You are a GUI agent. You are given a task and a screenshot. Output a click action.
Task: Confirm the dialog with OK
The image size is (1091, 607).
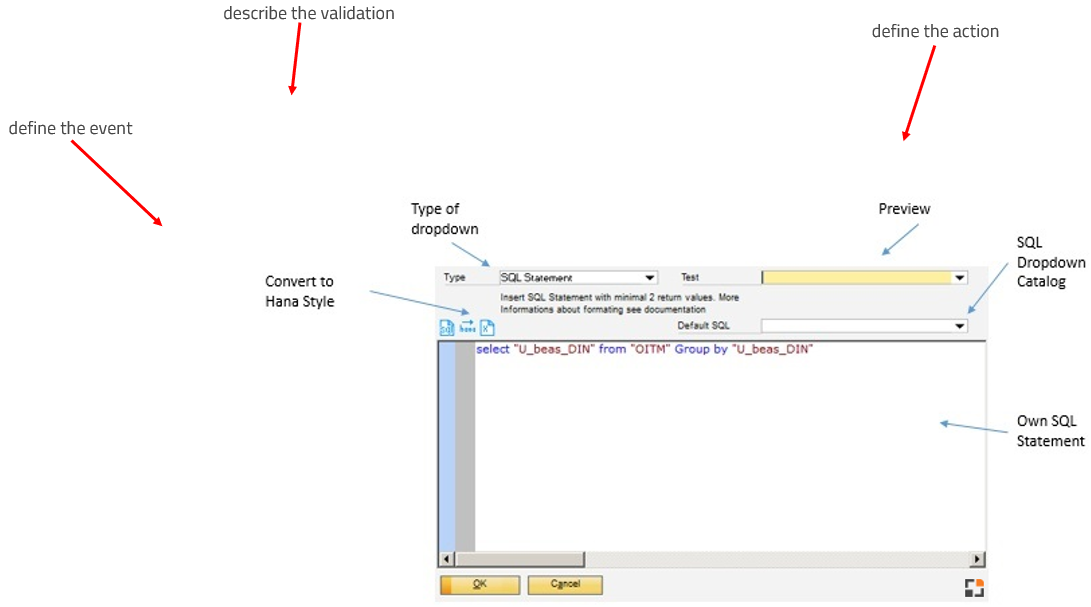480,585
